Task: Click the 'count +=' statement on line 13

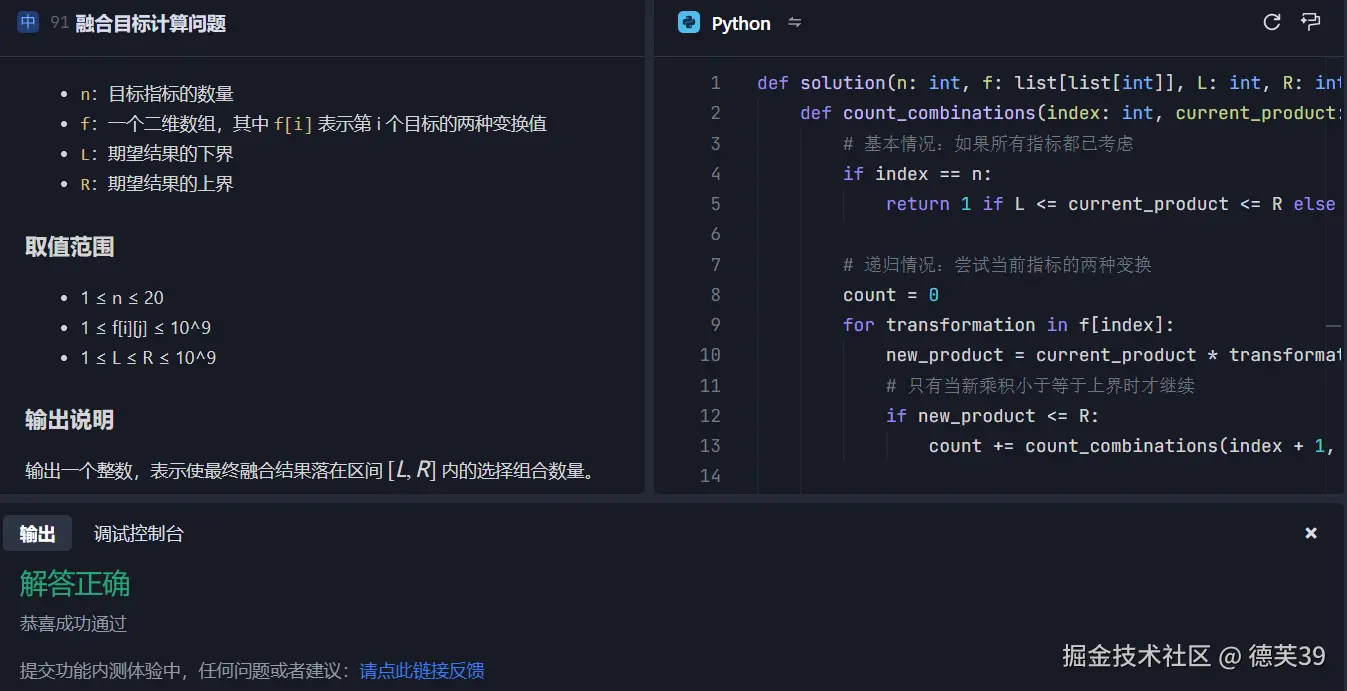Action: (x=1133, y=446)
